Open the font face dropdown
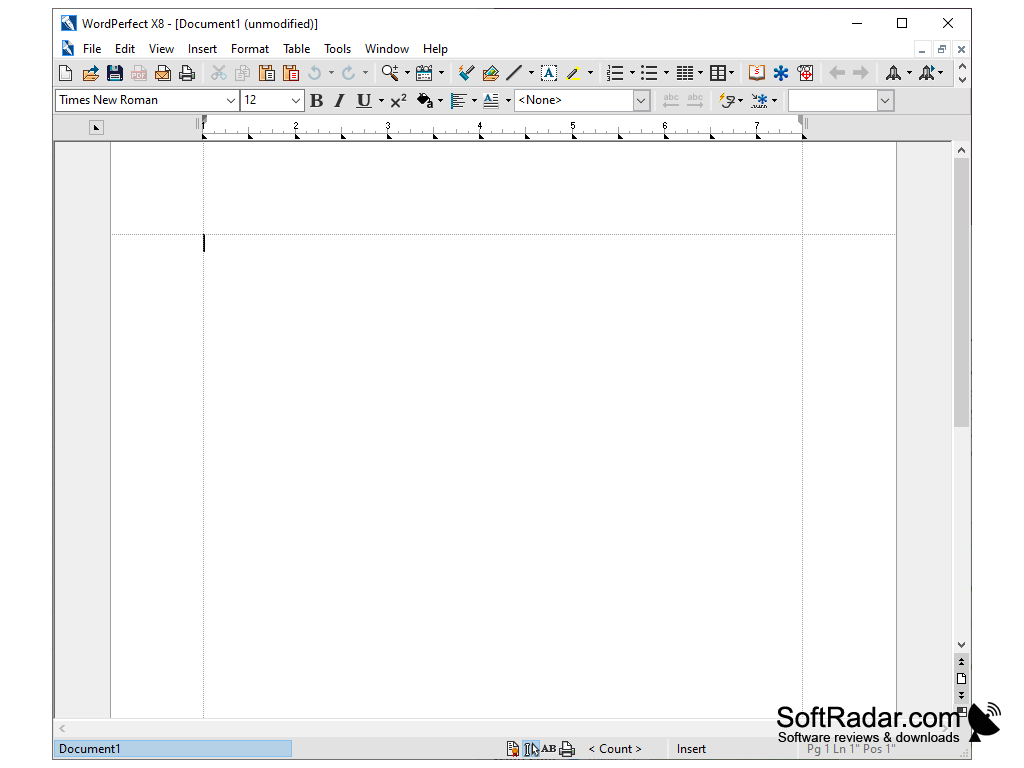1024x768 pixels. (x=231, y=100)
